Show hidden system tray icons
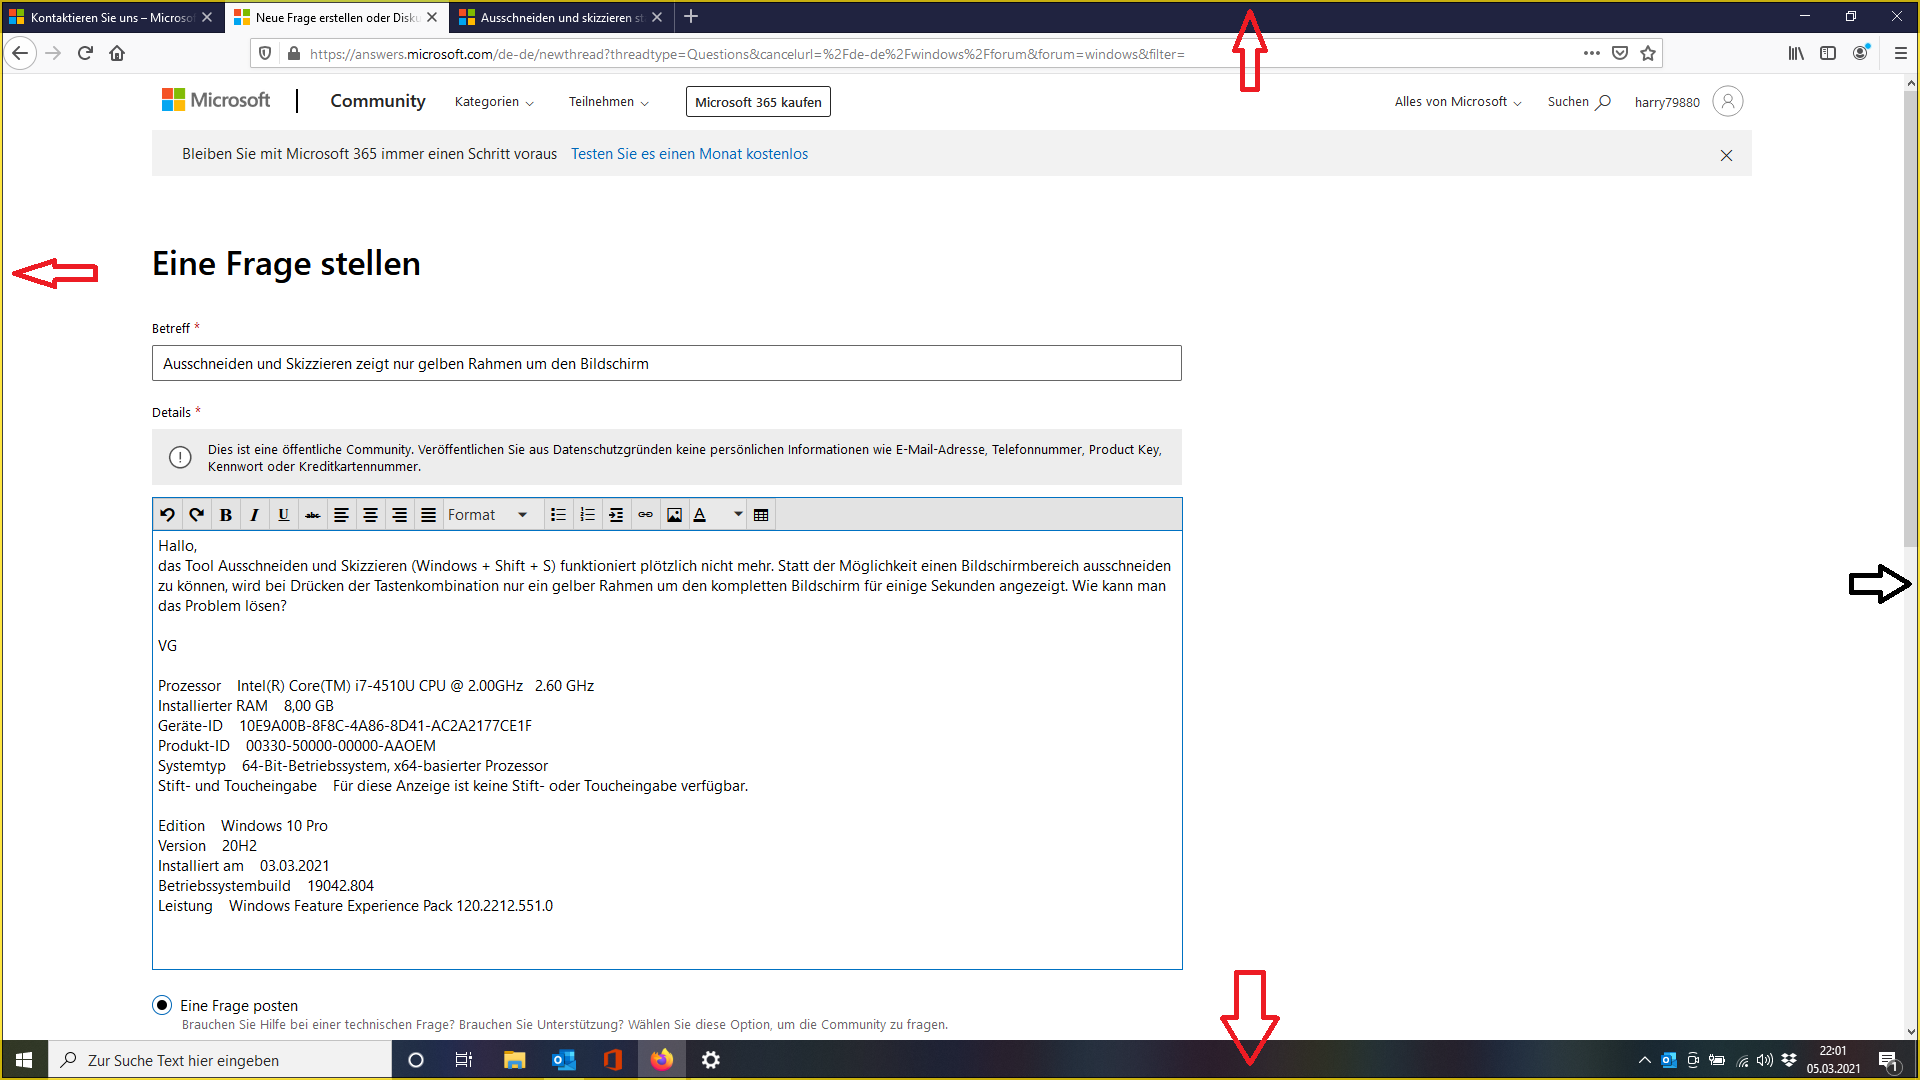This screenshot has height=1080, width=1920. [x=1644, y=1060]
